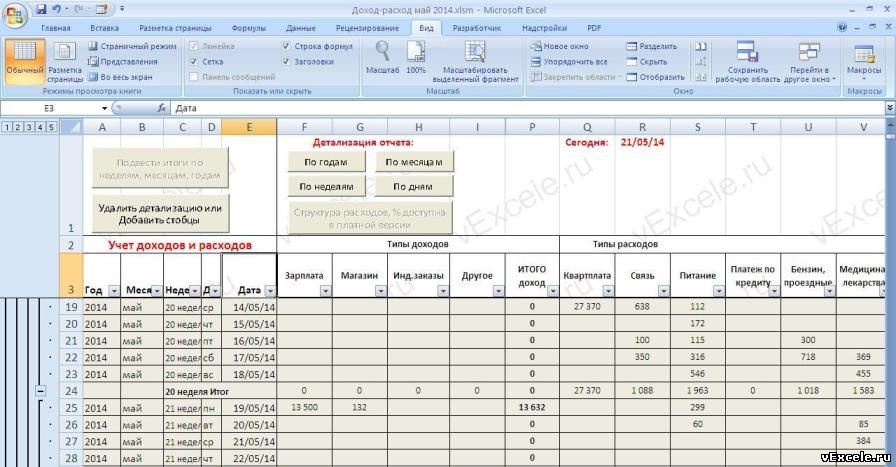The width and height of the screenshot is (896, 467).
Task: Select outline level 3 button
Action: [x=29, y=127]
